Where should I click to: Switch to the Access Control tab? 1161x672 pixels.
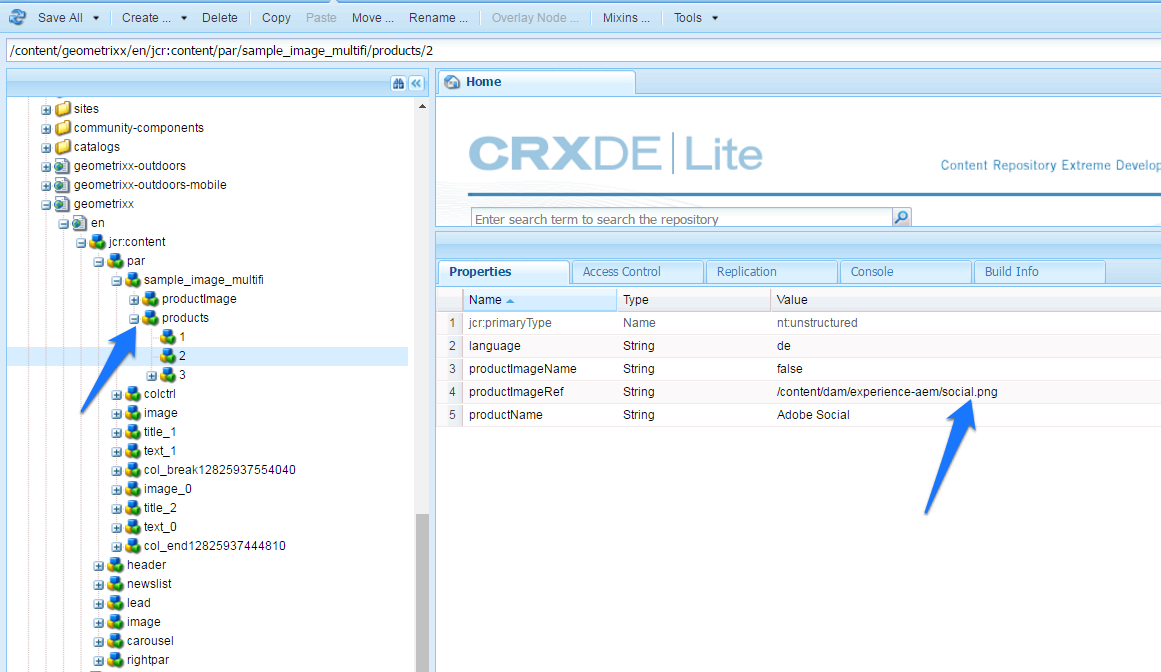(637, 271)
